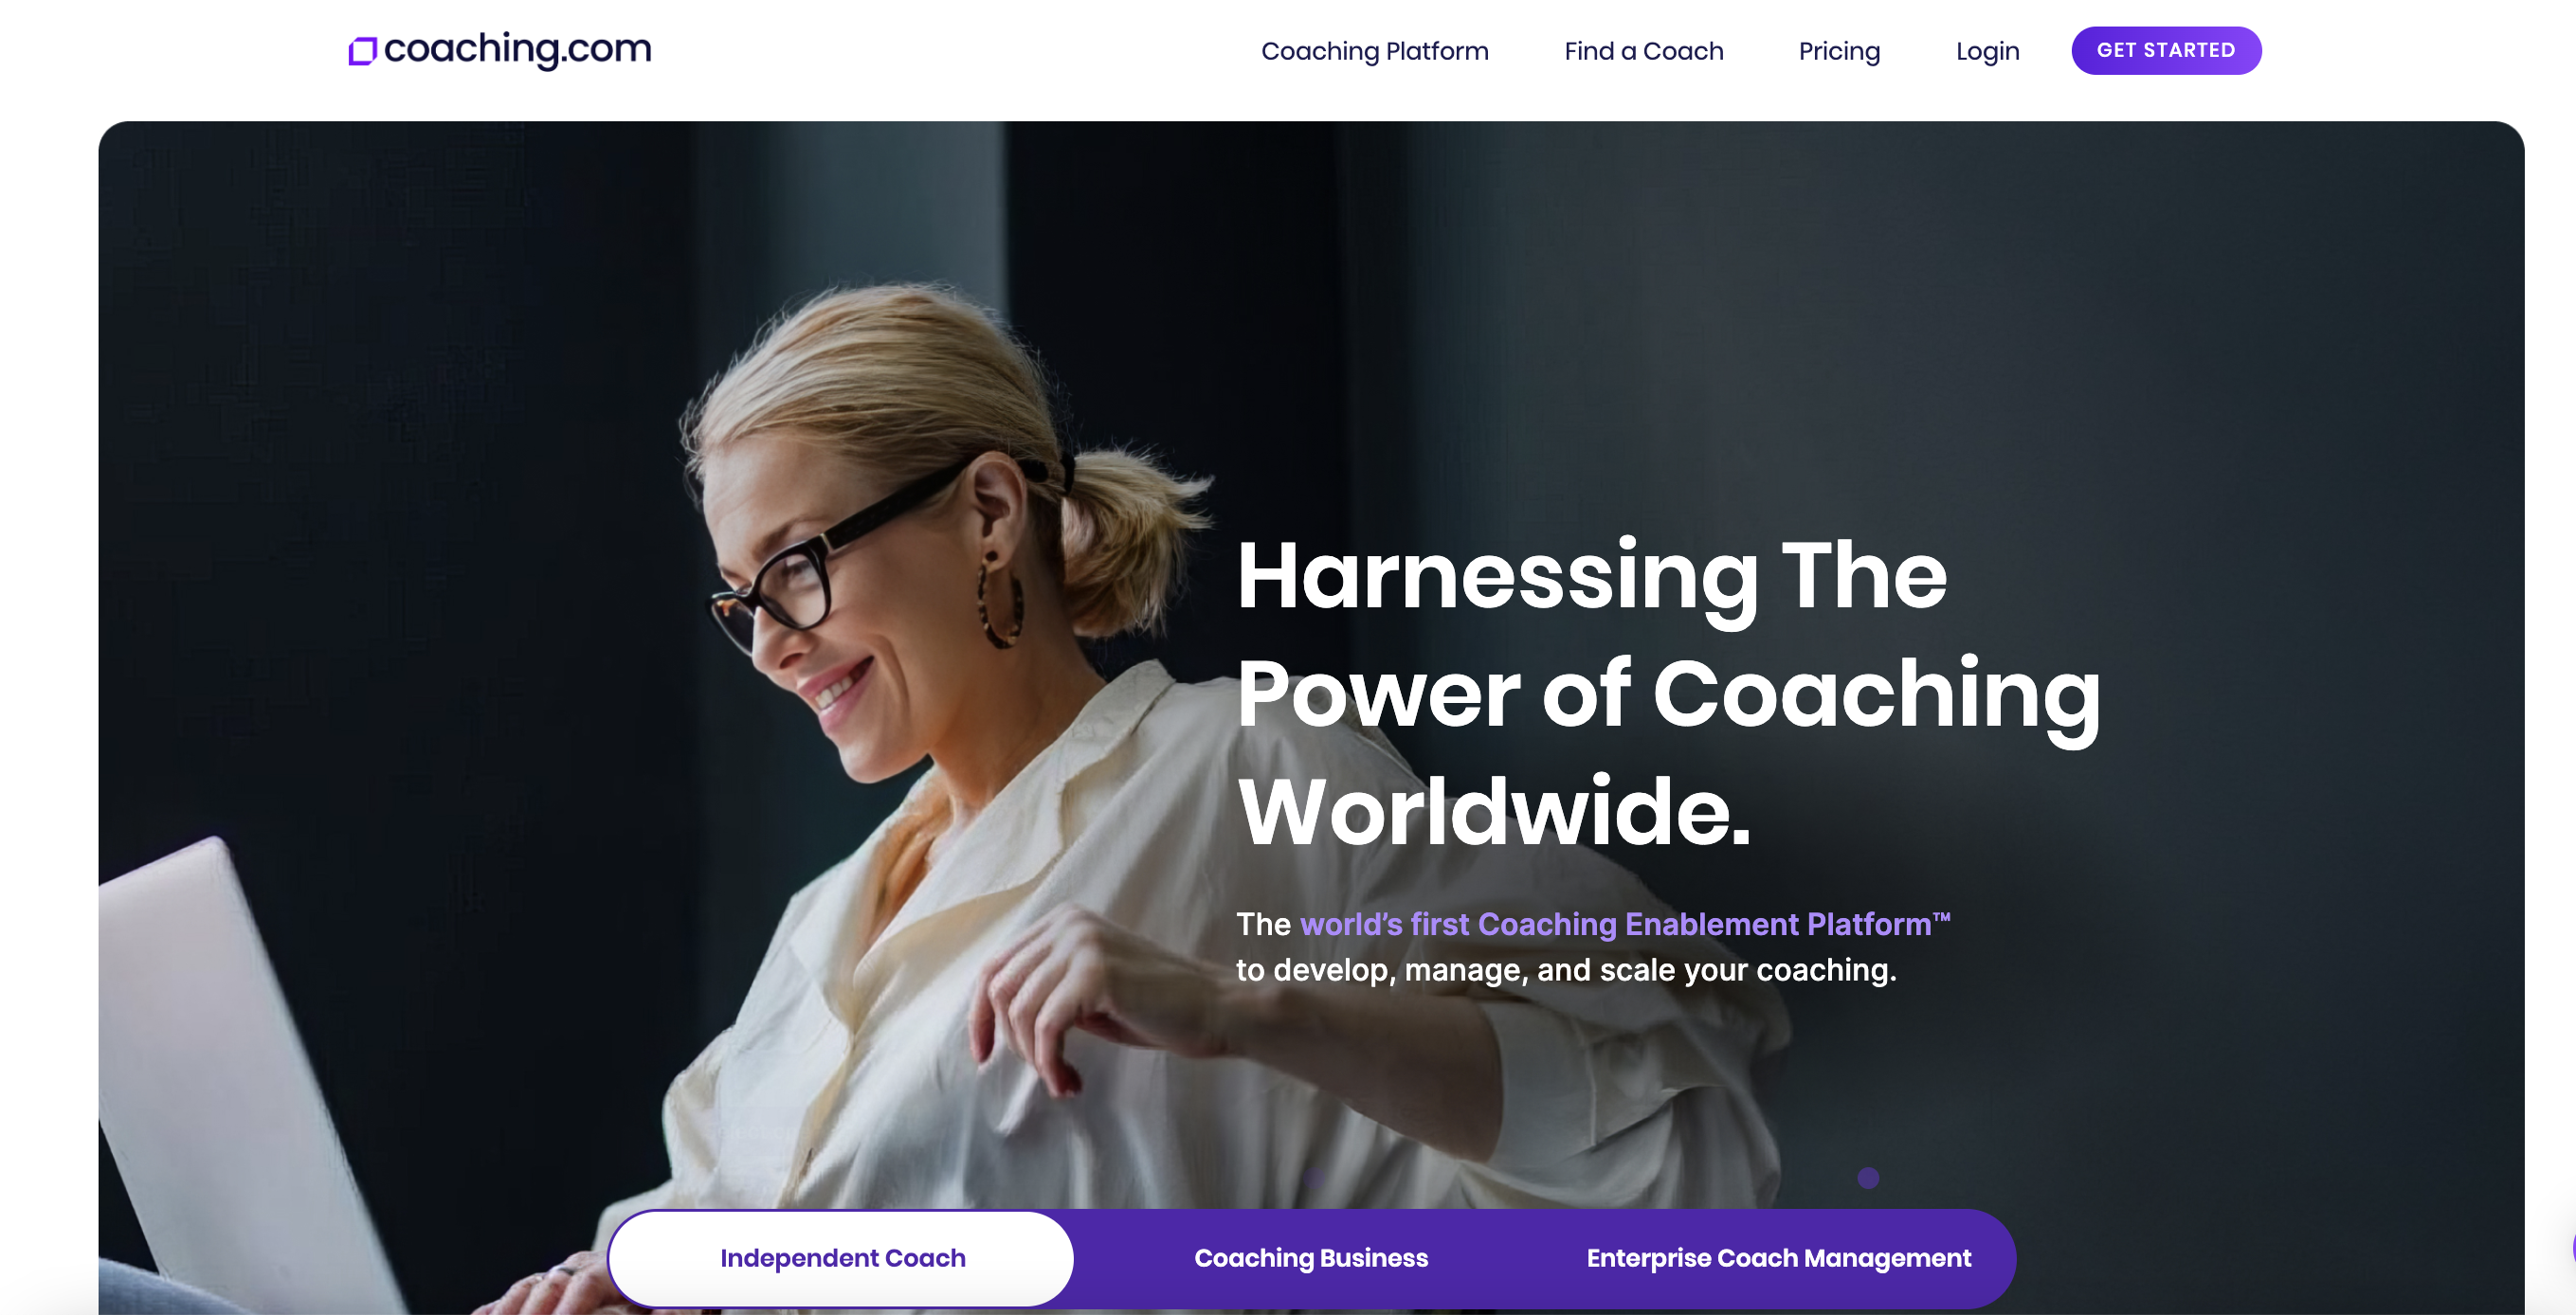Click the develop, manage, and scale tagline

pos(1566,970)
